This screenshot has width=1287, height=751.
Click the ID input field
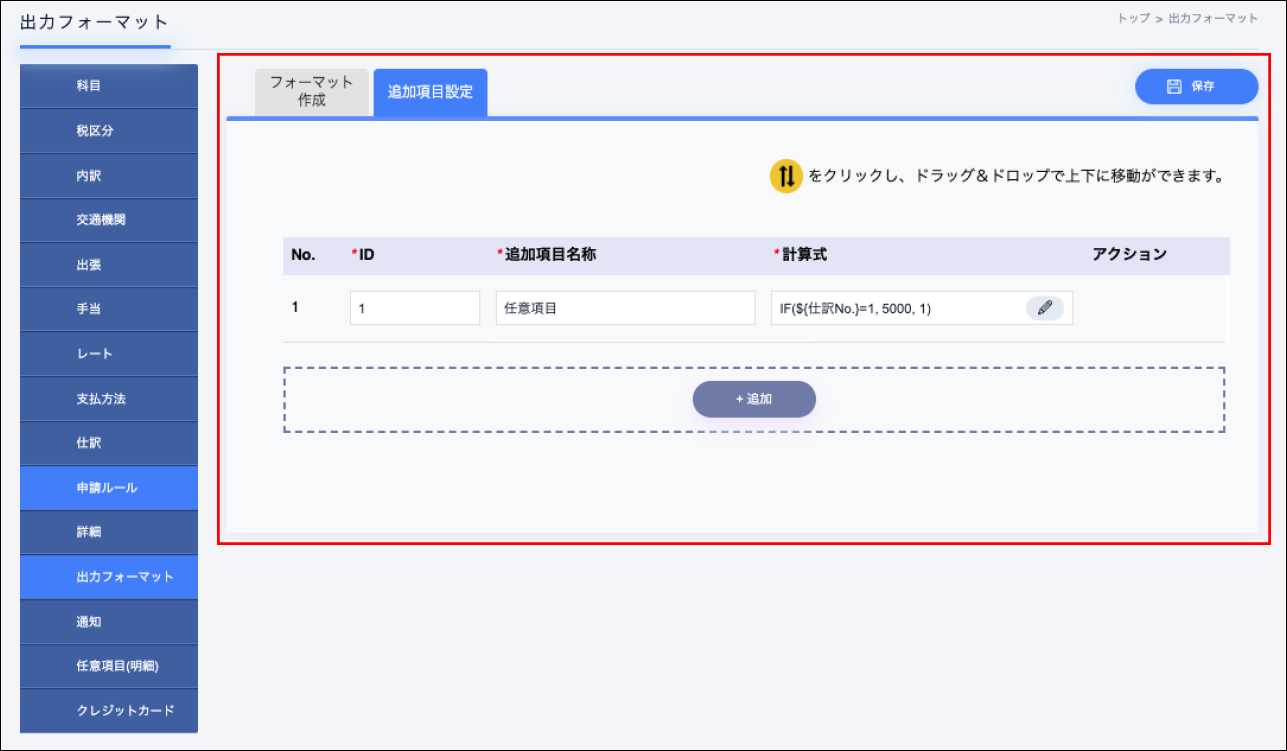pos(415,309)
